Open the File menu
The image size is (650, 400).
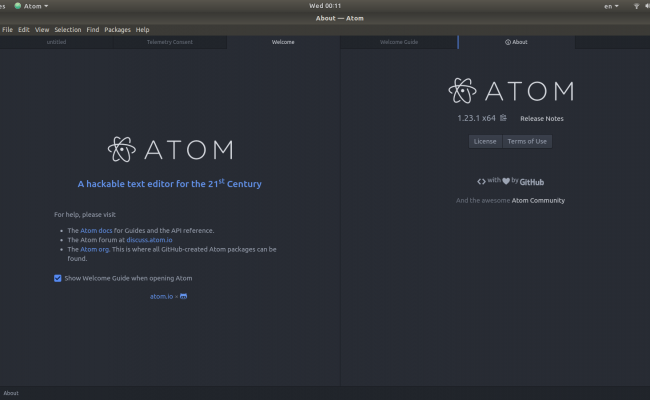(x=7, y=29)
